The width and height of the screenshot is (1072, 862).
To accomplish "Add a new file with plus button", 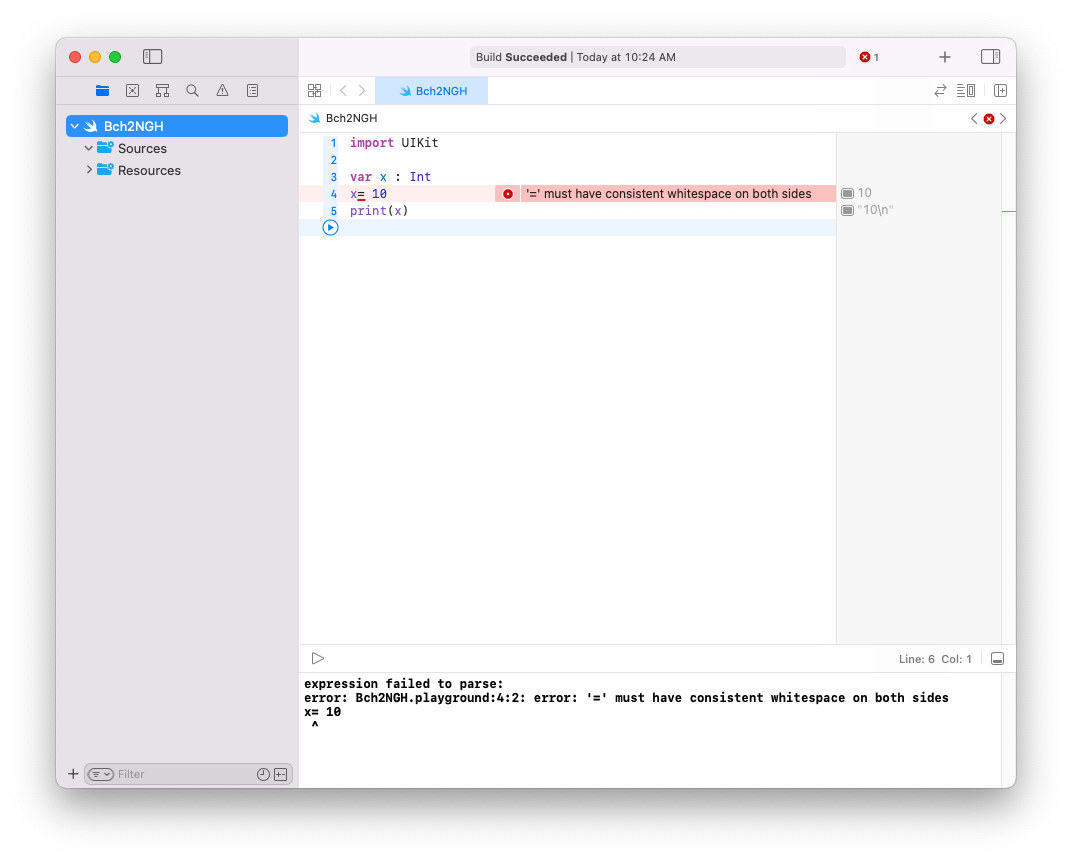I will click(x=73, y=773).
